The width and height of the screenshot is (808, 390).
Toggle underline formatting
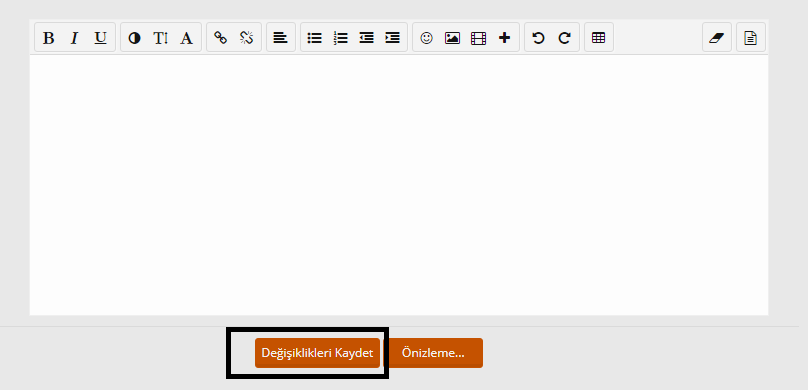tap(100, 38)
